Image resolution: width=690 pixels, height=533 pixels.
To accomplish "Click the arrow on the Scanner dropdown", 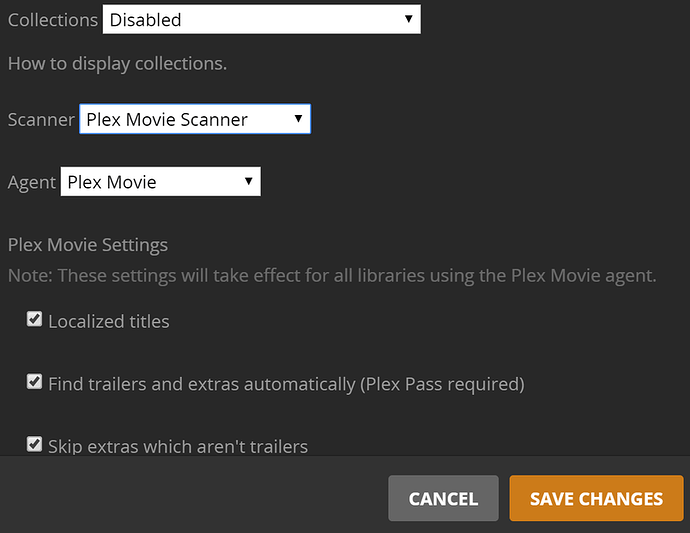I will [298, 120].
